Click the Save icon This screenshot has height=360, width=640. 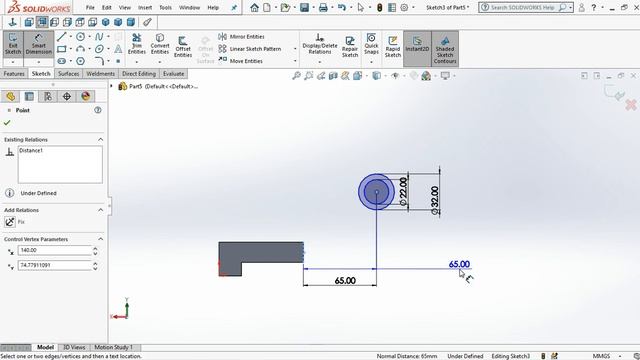[x=304, y=7]
